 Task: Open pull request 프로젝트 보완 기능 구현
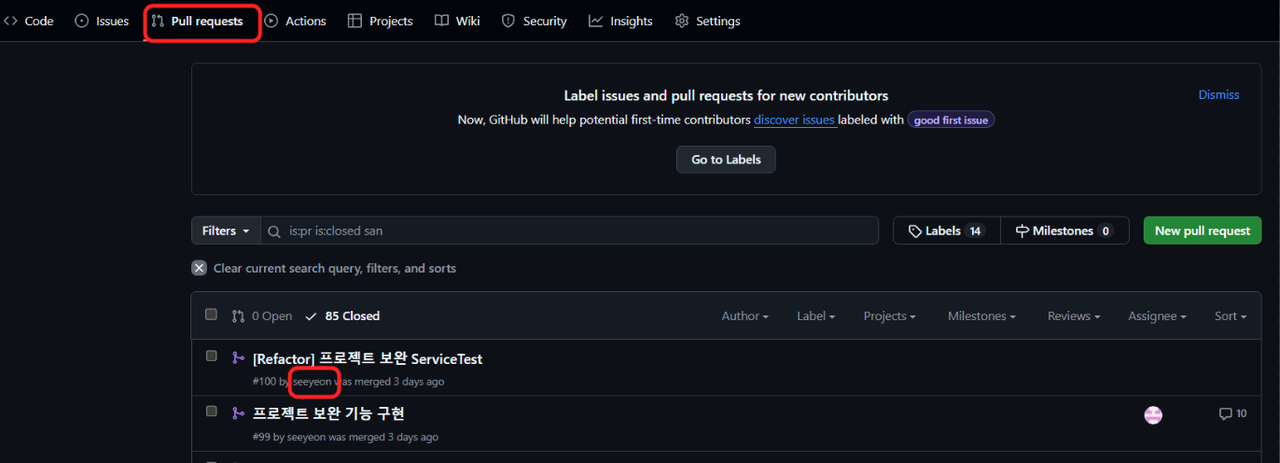tap(328, 414)
